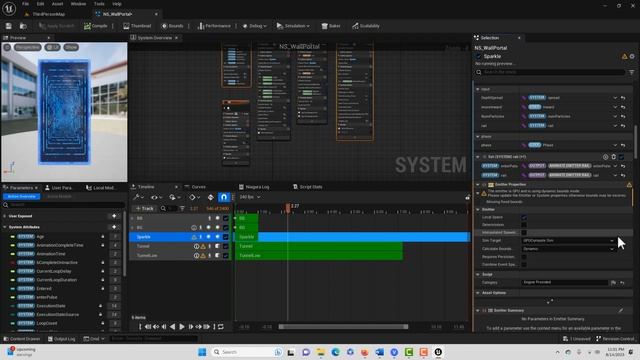
Task: Open the timeline filter icon
Action: point(182,209)
